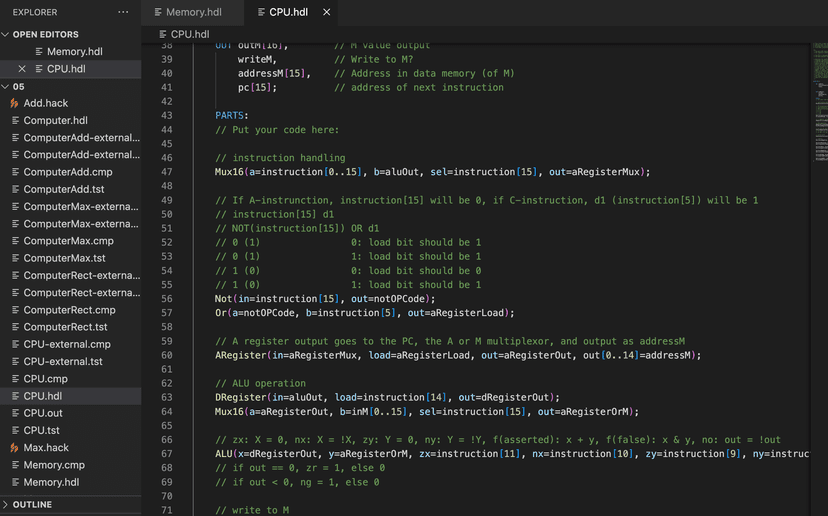The height and width of the screenshot is (516, 828).
Task: Open the Explorer more actions ellipsis menu
Action: tap(123, 12)
